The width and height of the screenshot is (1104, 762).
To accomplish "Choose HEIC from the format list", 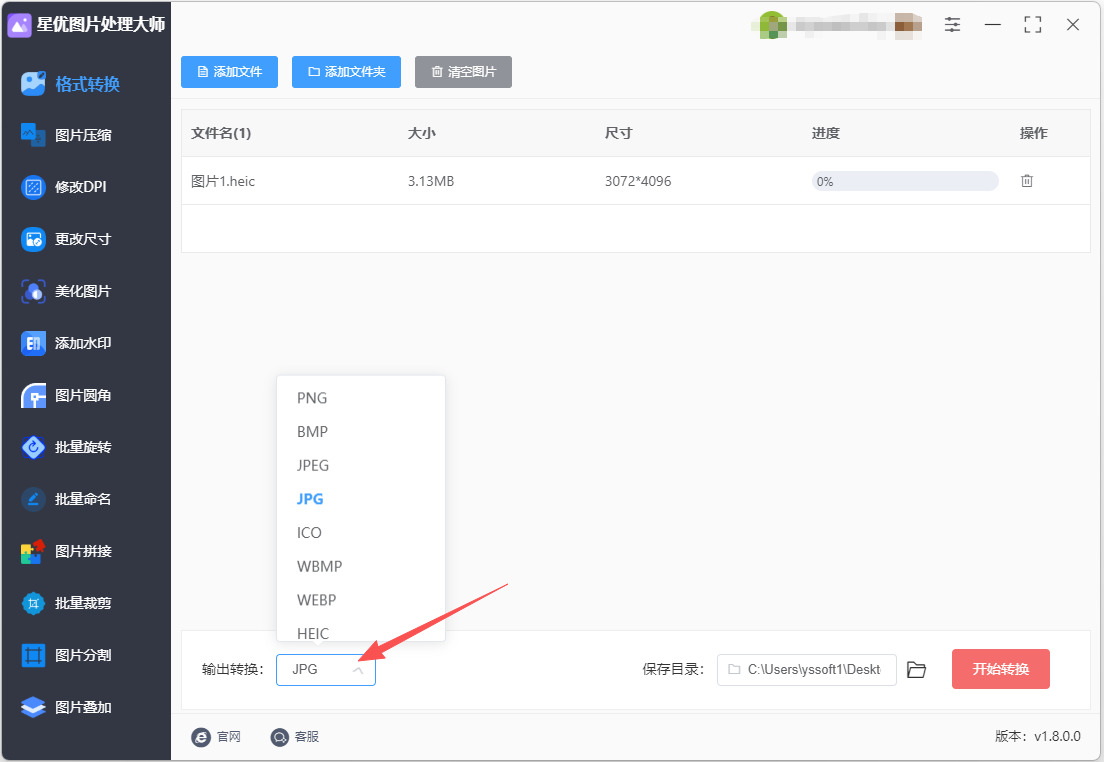I will click(x=360, y=632).
